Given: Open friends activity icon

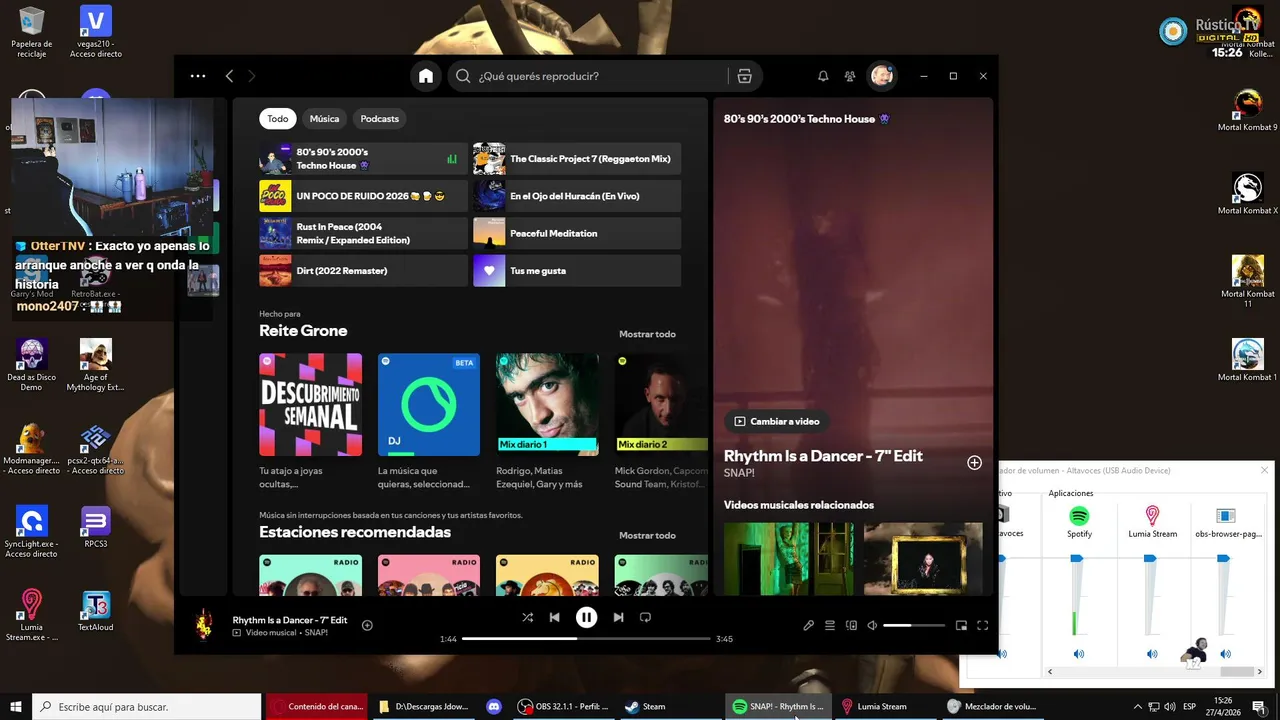Looking at the screenshot, I should click(850, 76).
